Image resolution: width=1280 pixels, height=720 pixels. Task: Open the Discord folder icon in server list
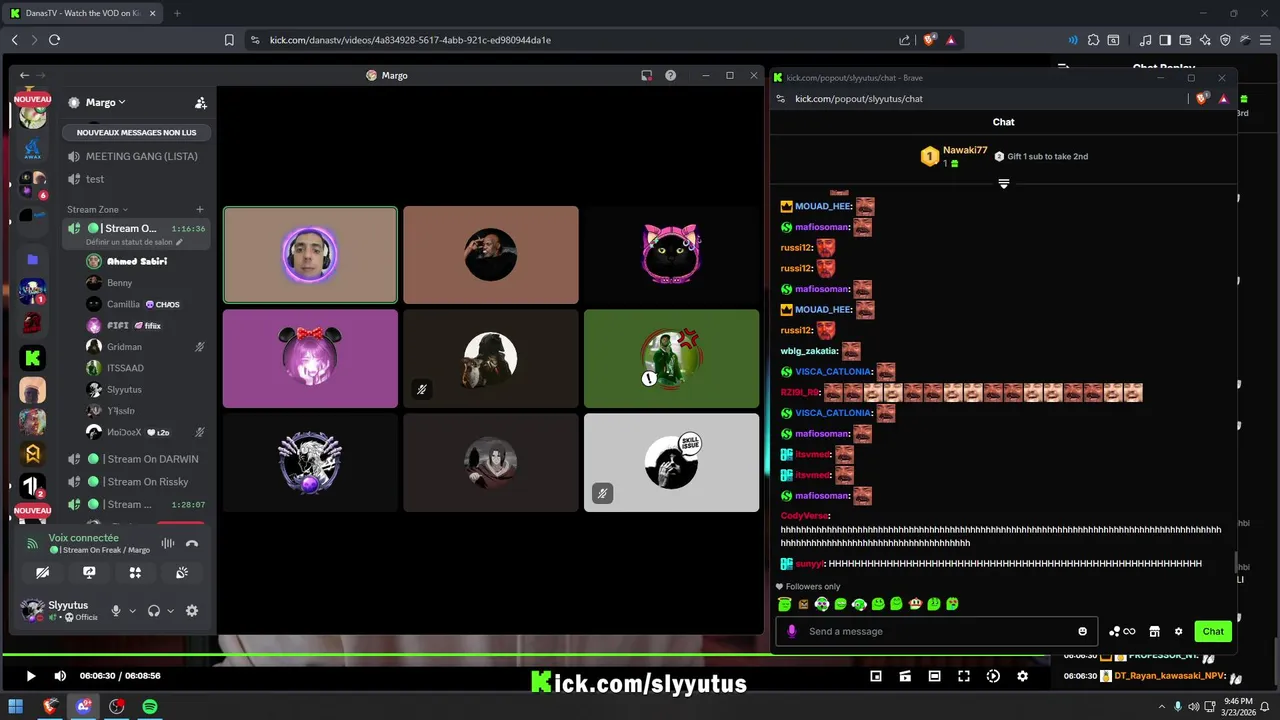click(x=33, y=259)
